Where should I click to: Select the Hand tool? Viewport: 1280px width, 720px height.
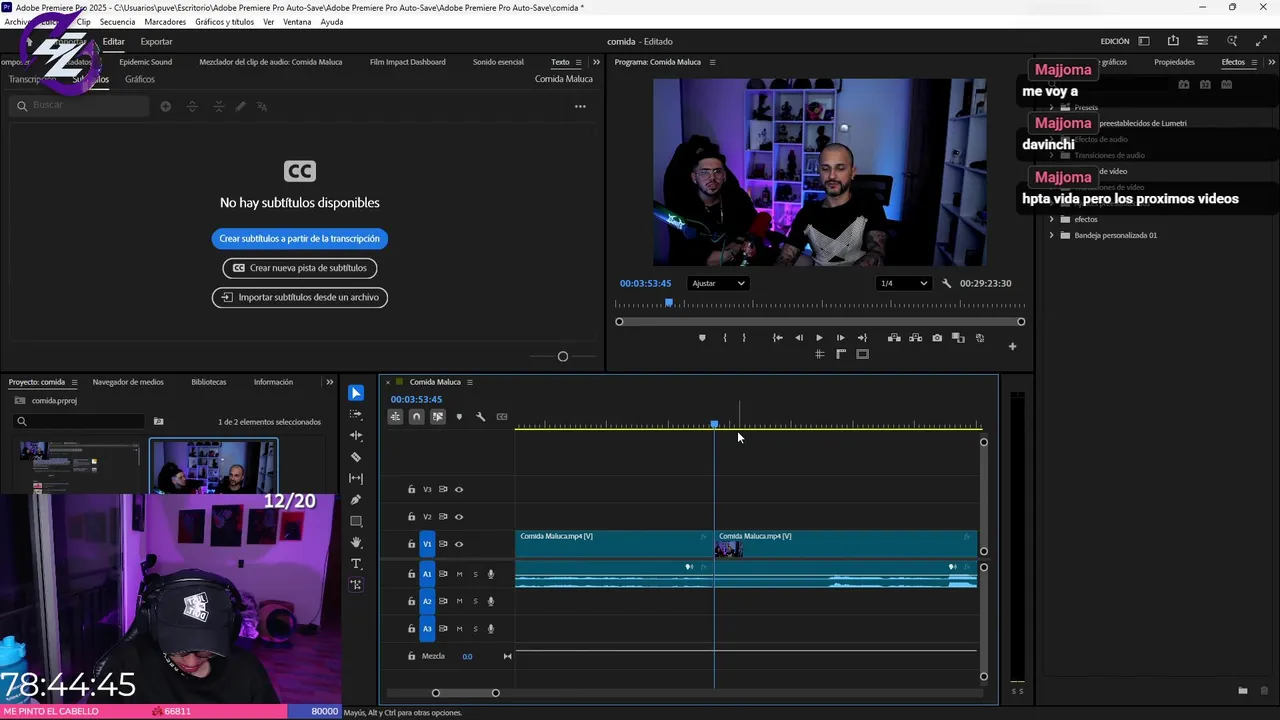pyautogui.click(x=356, y=543)
